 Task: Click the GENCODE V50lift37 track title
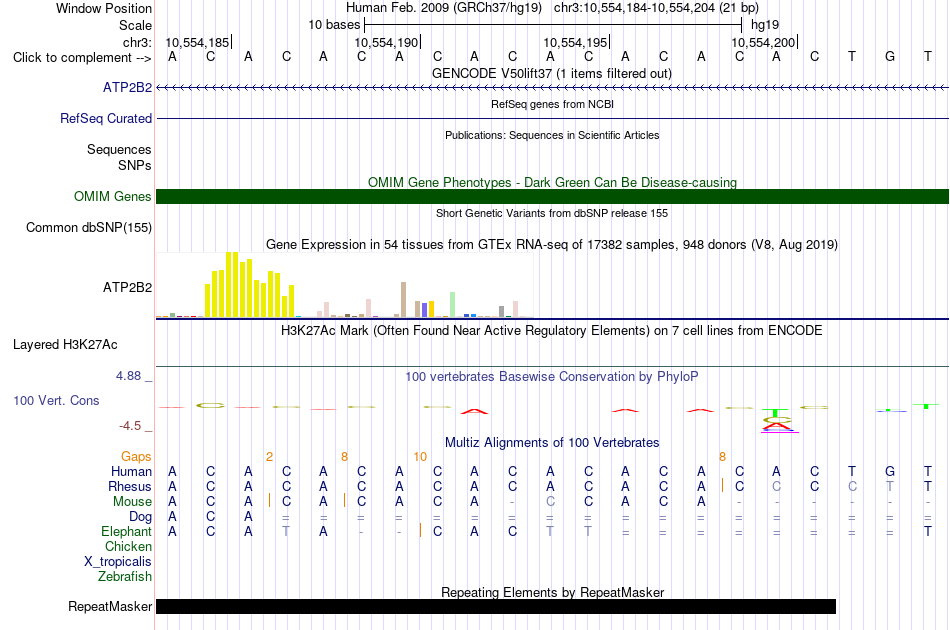(552, 74)
